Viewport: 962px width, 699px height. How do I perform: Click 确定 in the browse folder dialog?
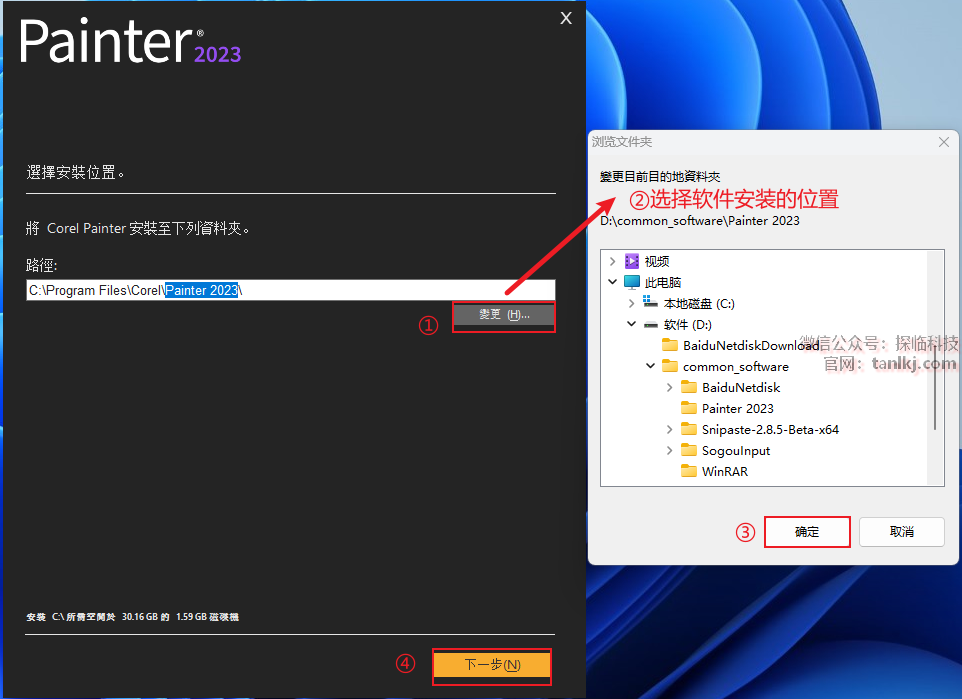[x=807, y=531]
